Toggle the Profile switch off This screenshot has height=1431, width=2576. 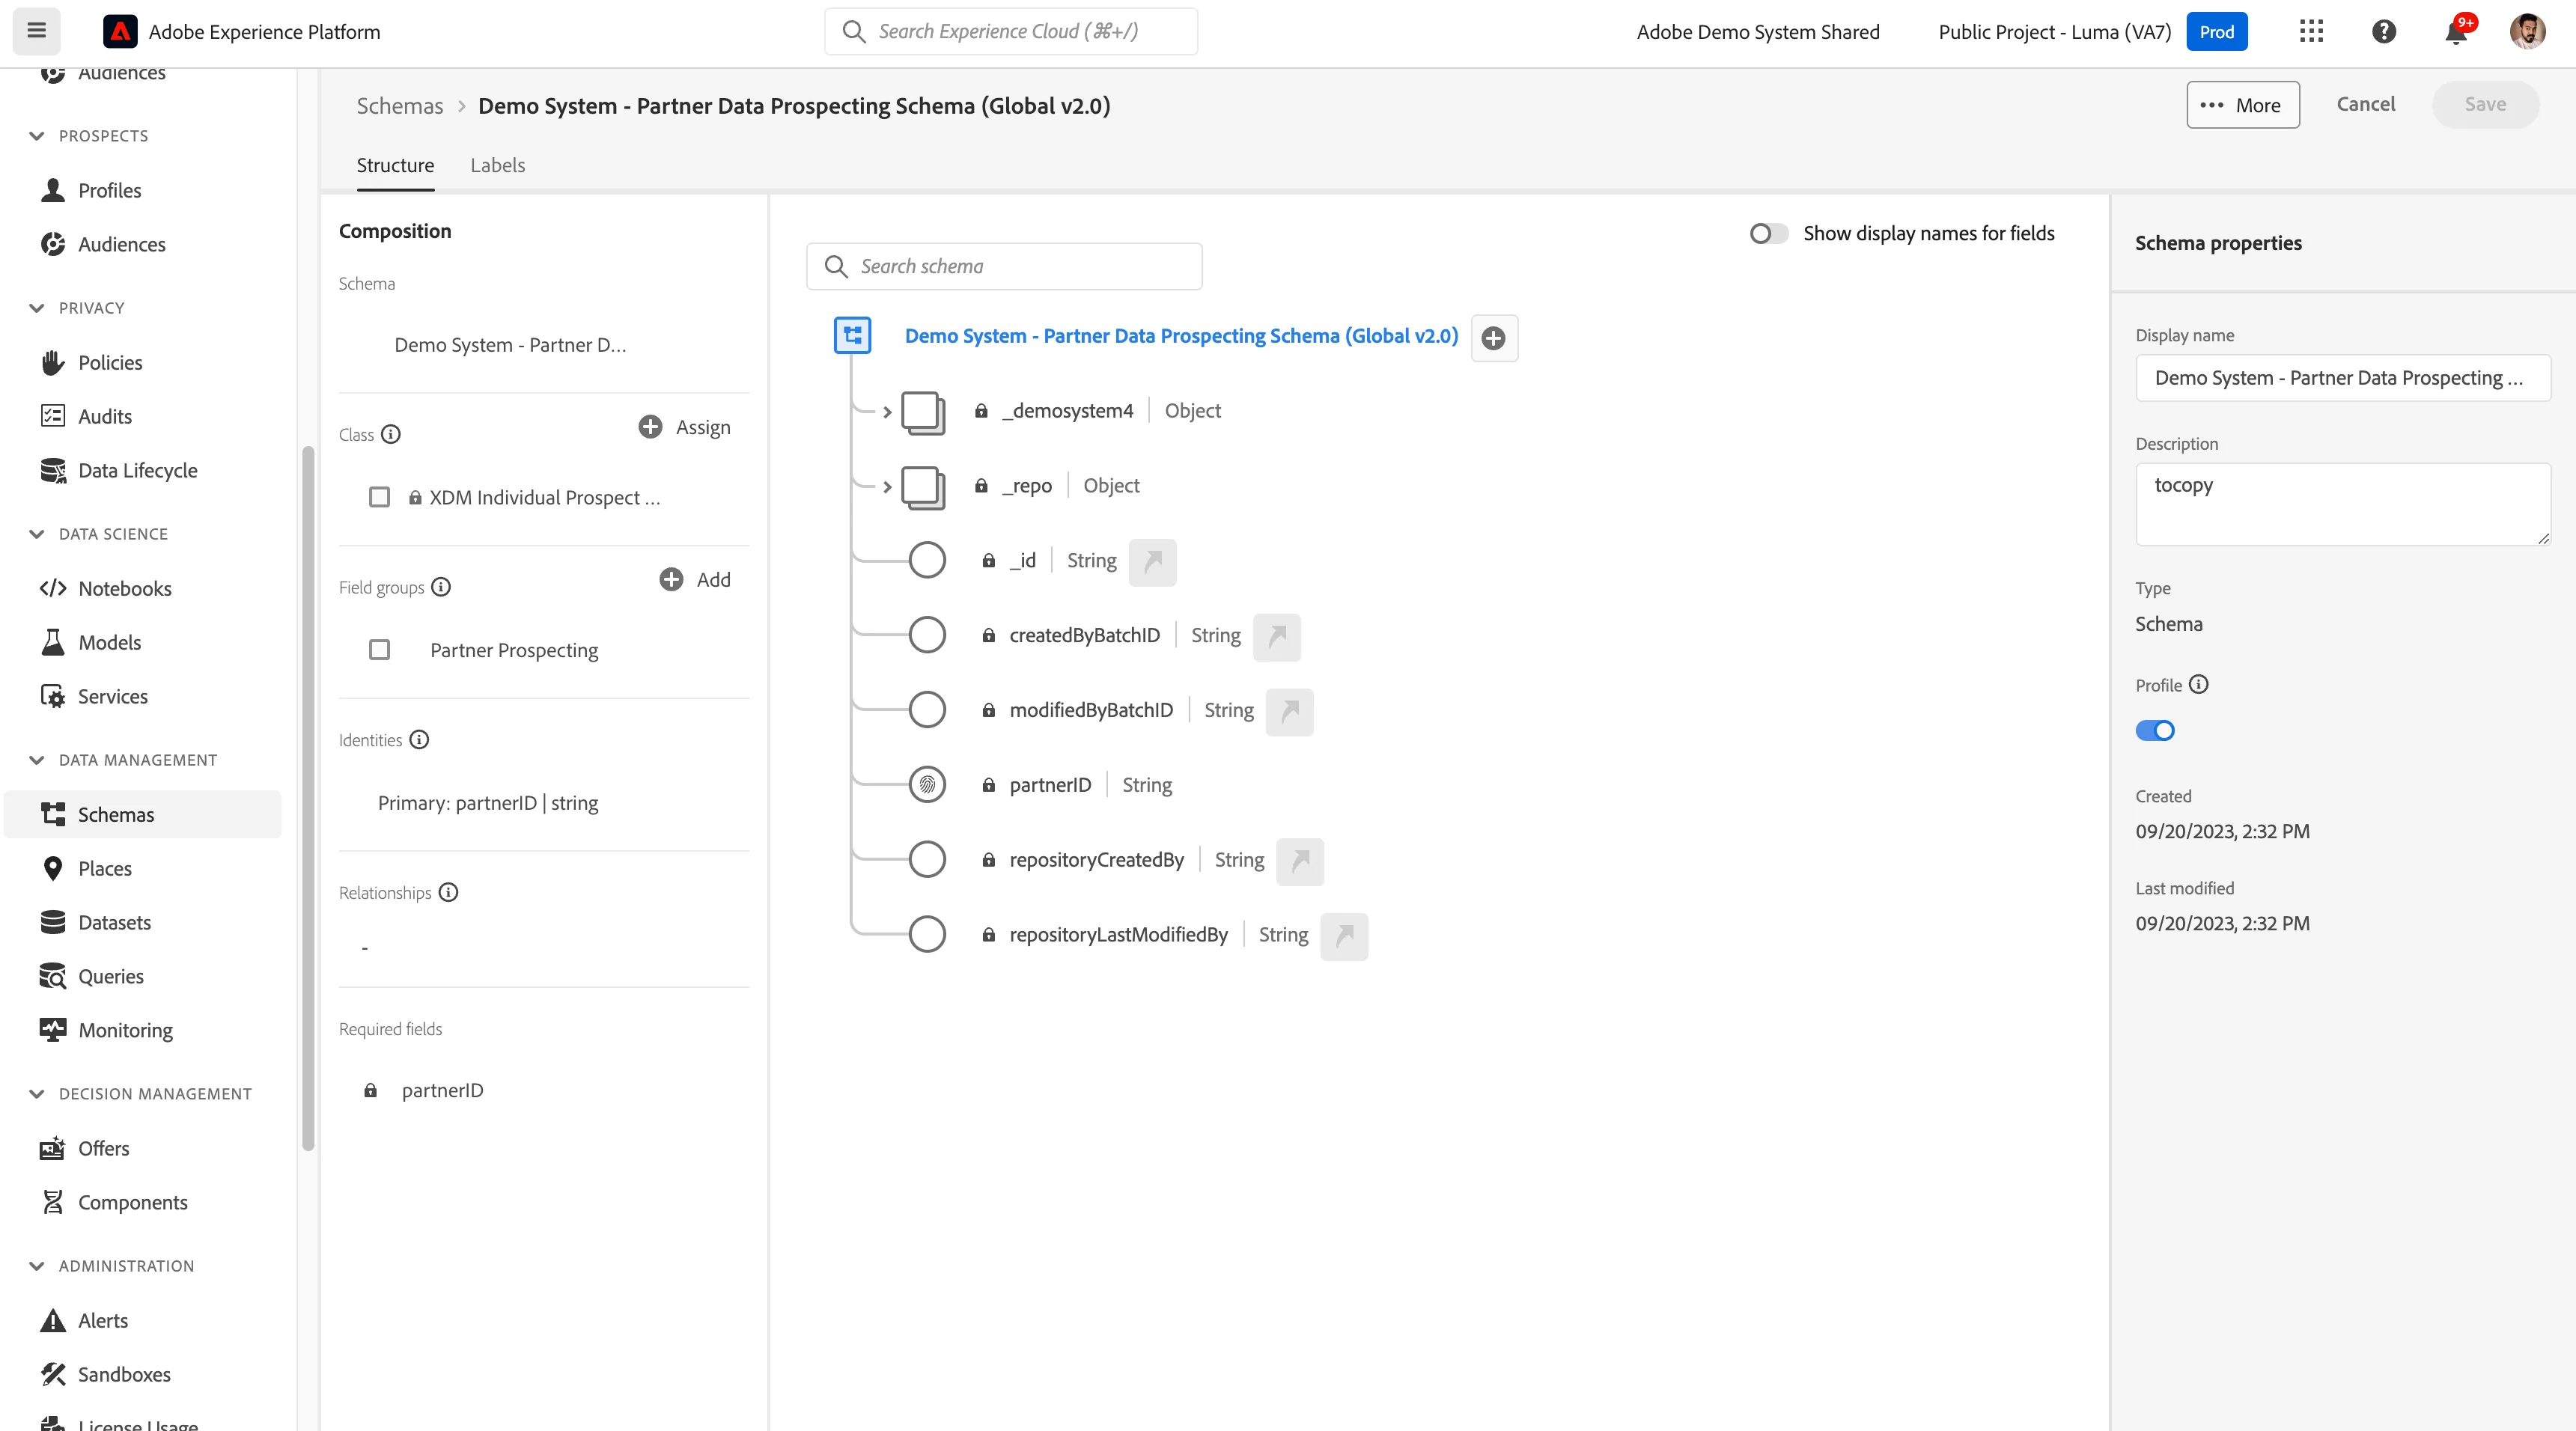(2155, 731)
